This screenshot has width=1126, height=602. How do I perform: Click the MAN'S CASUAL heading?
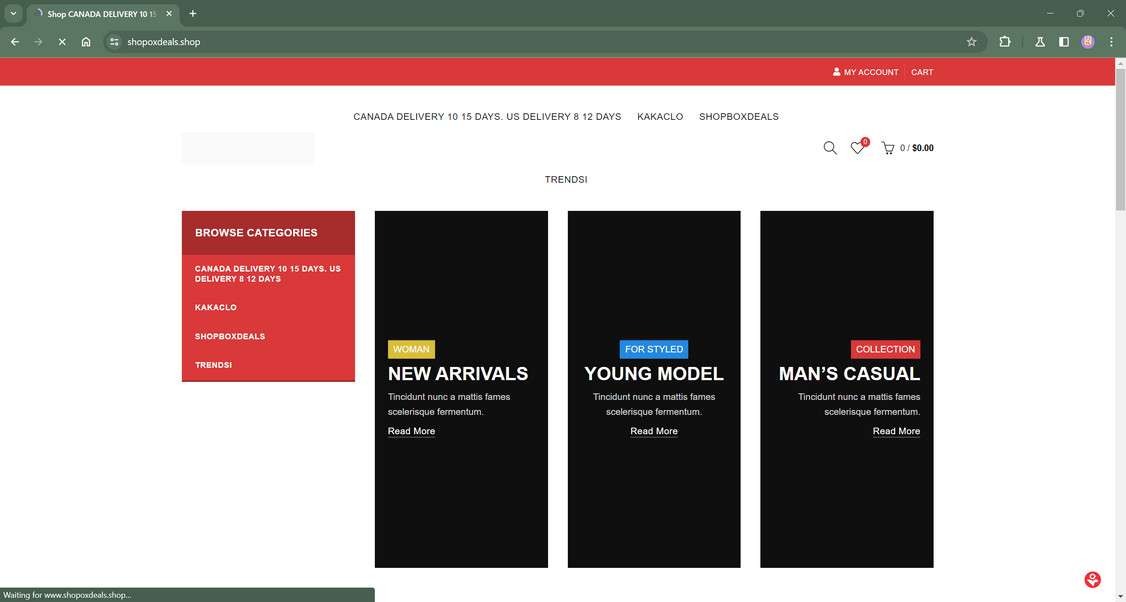[x=849, y=374]
